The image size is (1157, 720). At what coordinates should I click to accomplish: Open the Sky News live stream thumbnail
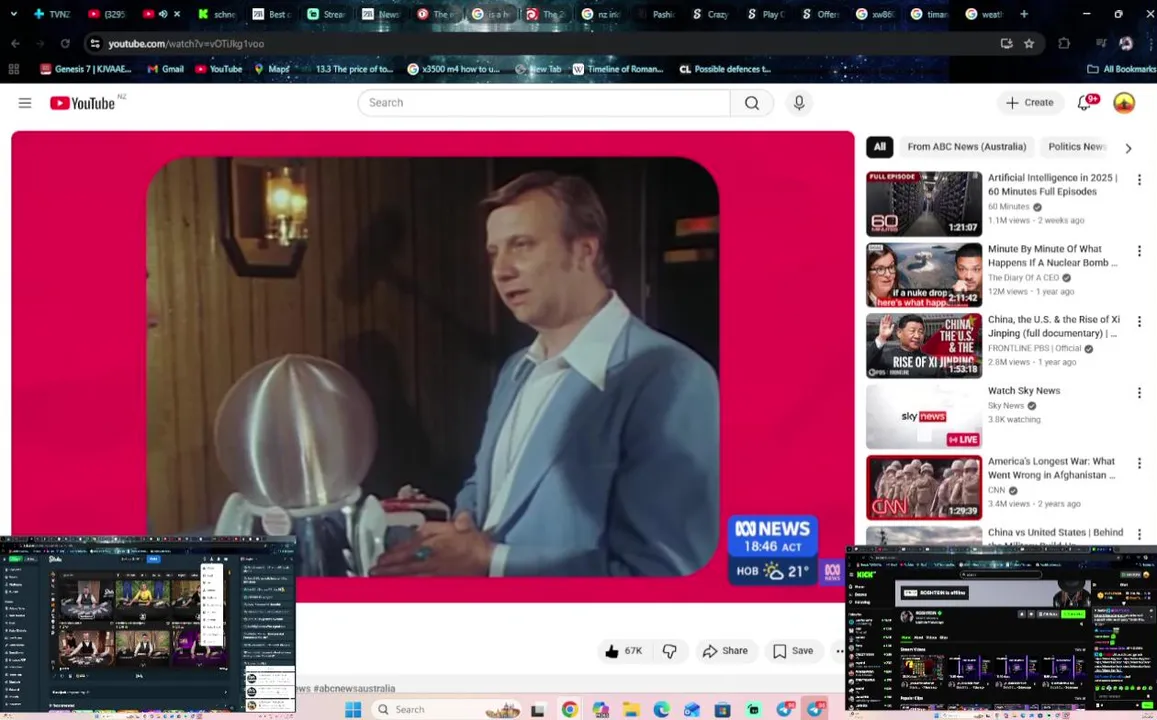coord(924,417)
